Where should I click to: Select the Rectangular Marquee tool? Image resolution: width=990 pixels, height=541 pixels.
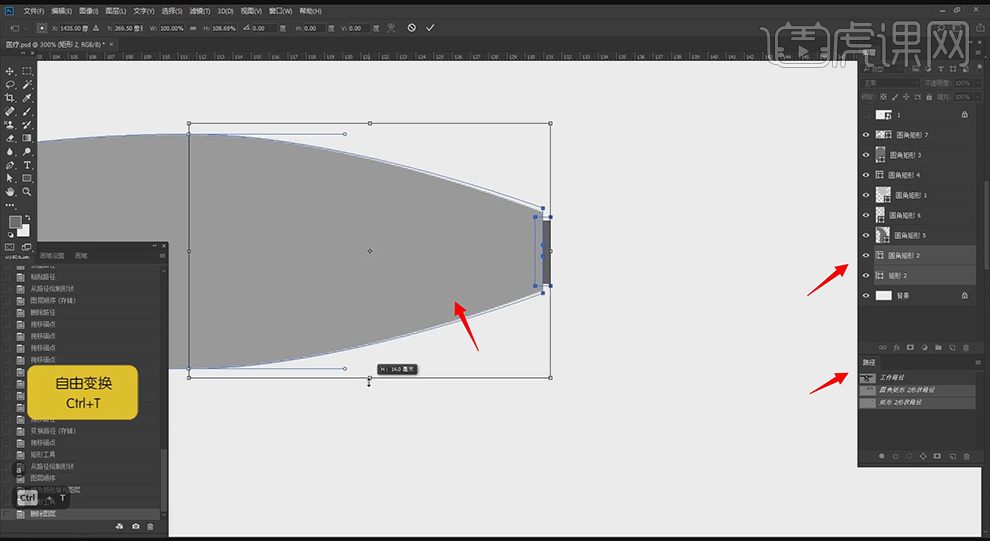pos(27,71)
